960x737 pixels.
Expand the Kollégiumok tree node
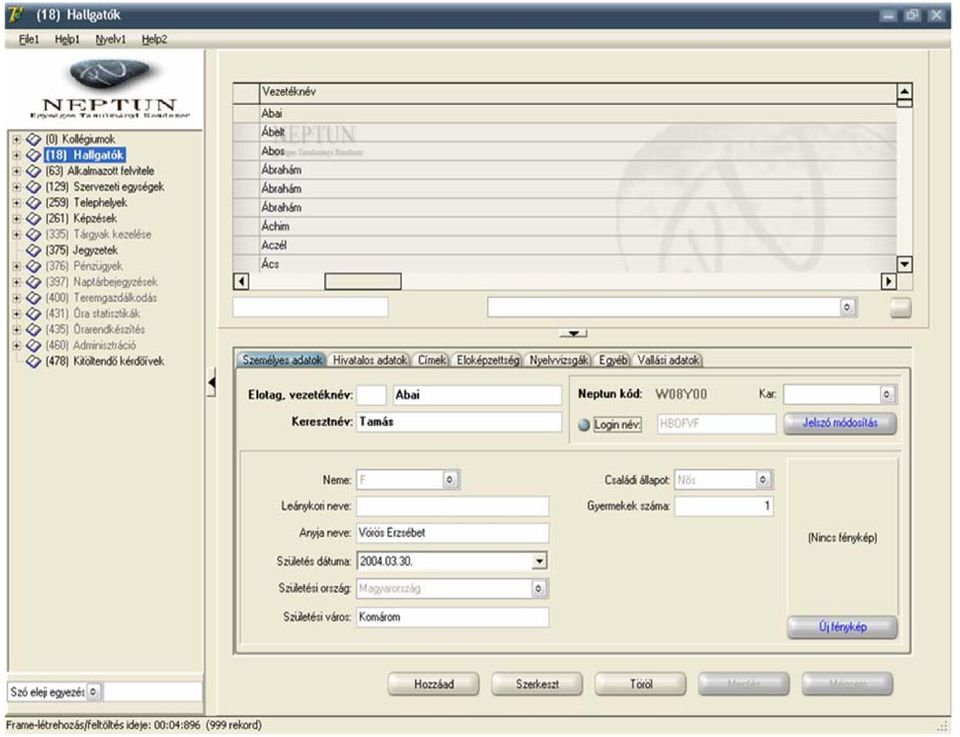point(17,140)
